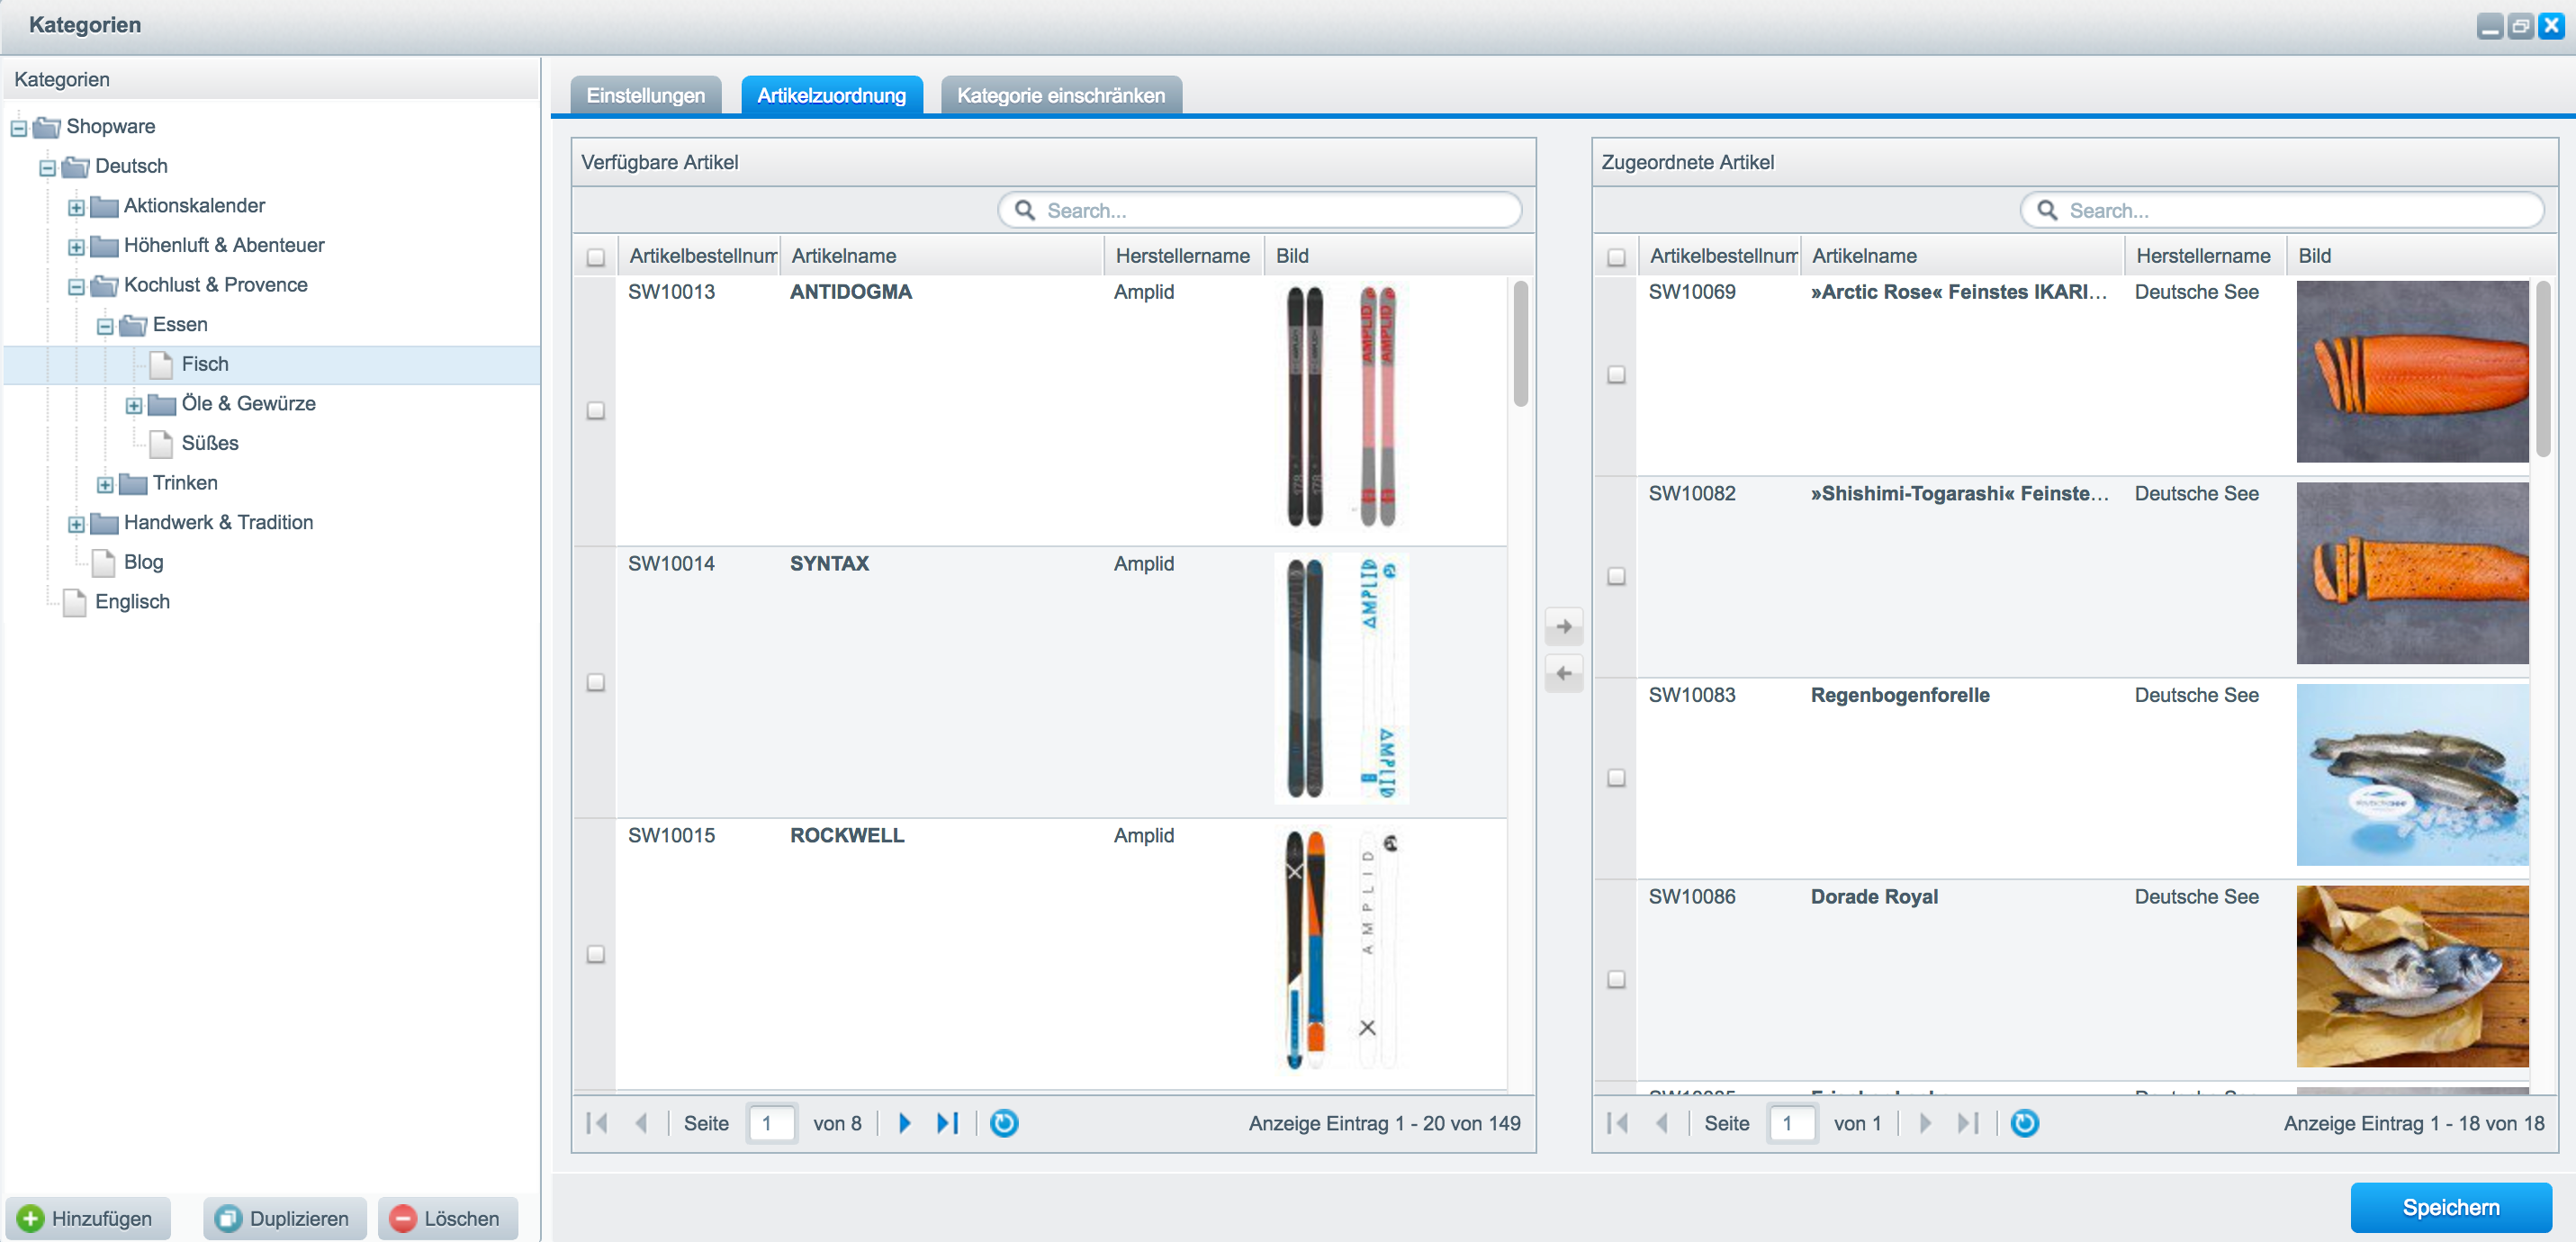Click the Zugeordnete Artikel search field
This screenshot has height=1242, width=2576.
pos(2282,210)
